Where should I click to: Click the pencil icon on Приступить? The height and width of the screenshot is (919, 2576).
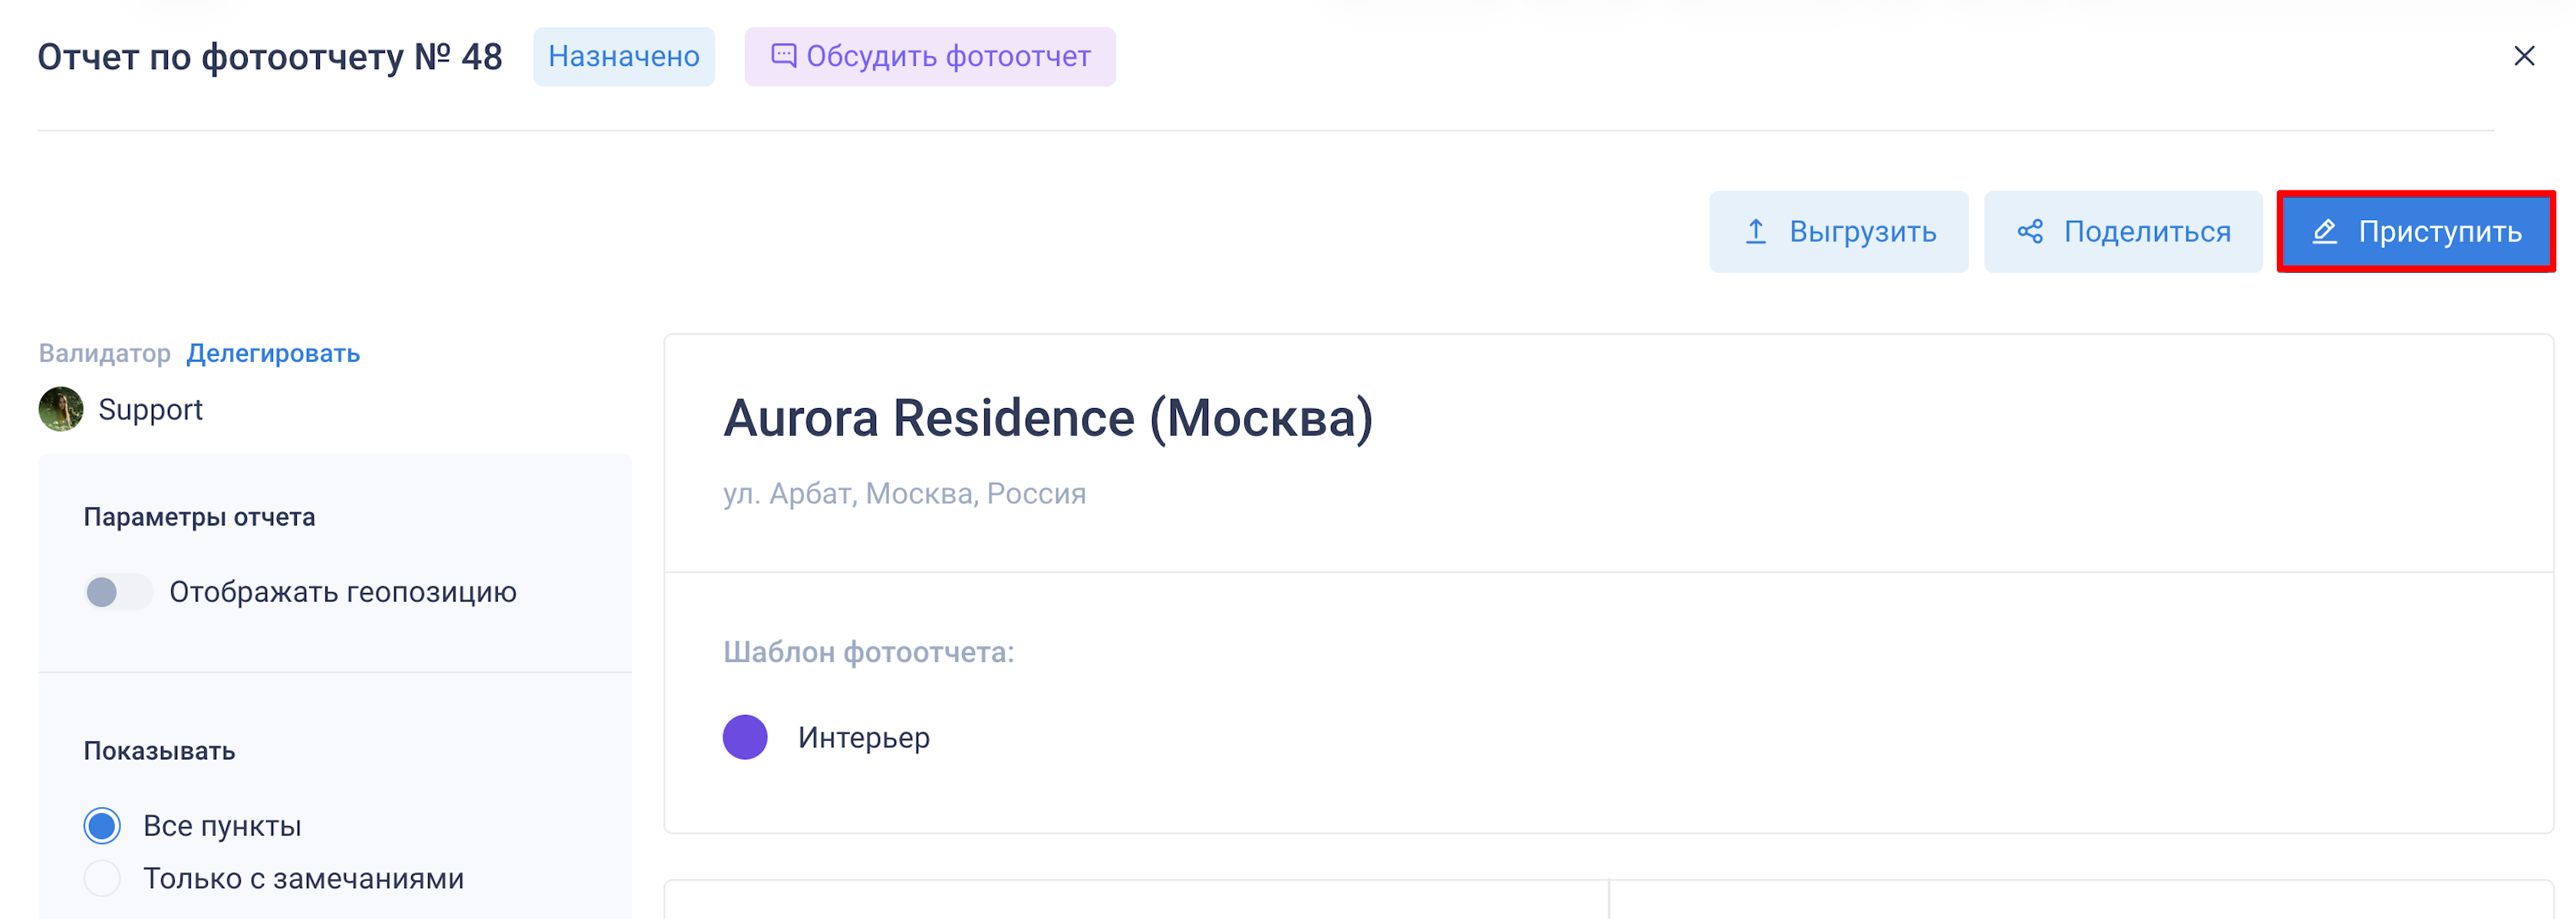point(2325,232)
